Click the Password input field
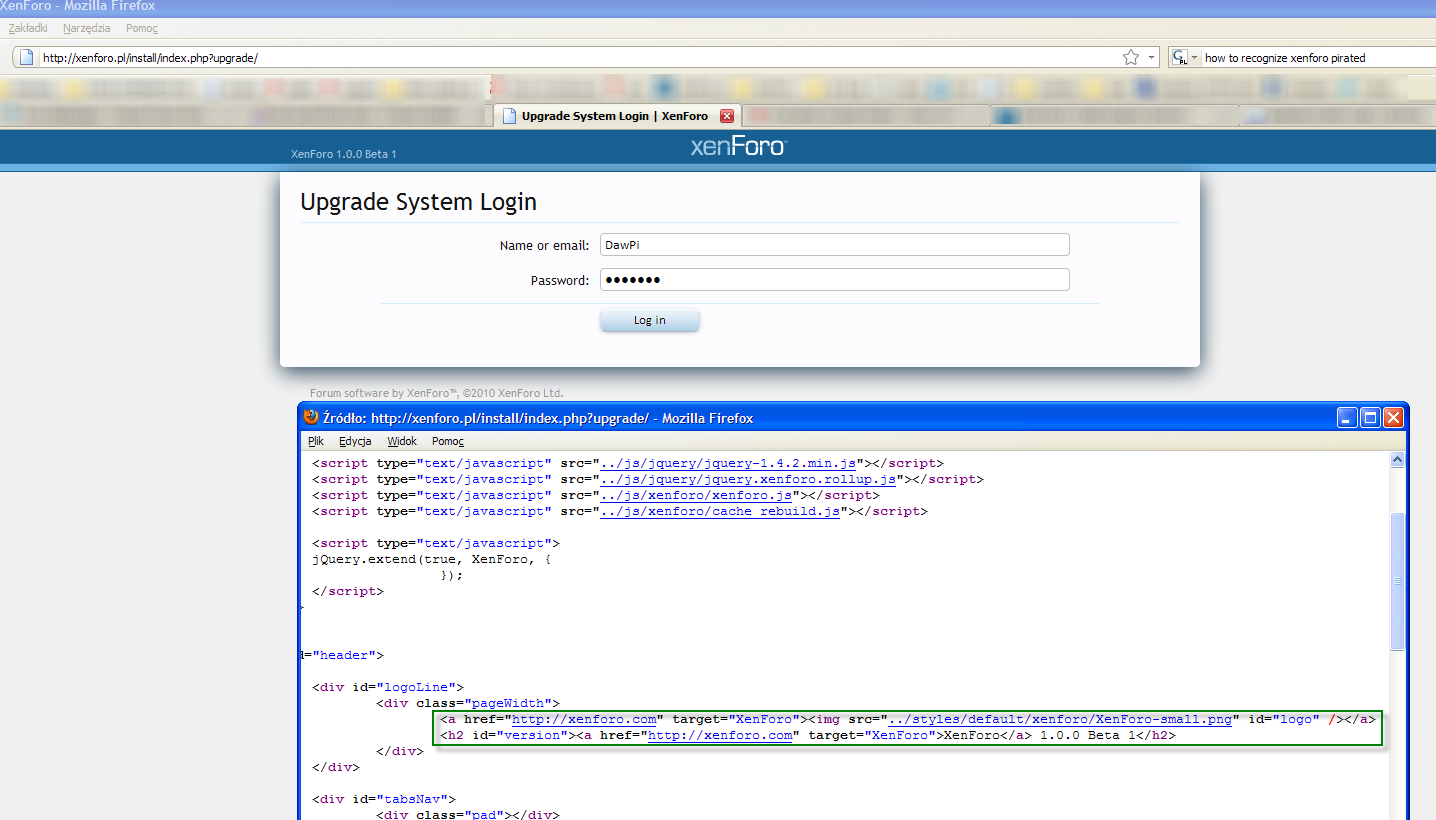The image size is (1436, 820). [x=834, y=280]
